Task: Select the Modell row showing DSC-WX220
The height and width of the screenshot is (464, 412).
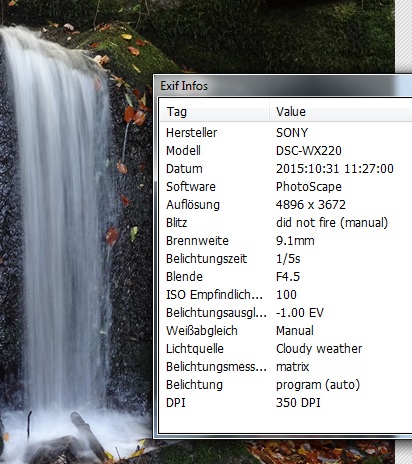Action: 286,151
